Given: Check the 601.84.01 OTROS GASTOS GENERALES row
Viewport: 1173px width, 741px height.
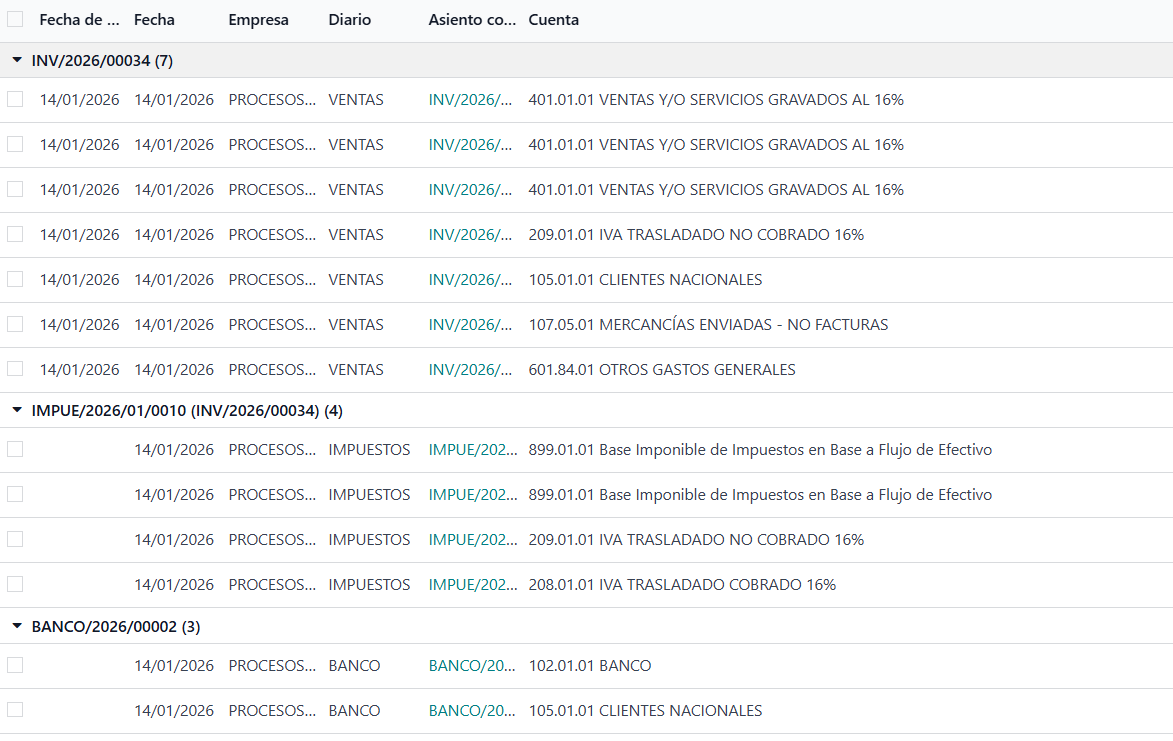Looking at the screenshot, I should (x=15, y=369).
